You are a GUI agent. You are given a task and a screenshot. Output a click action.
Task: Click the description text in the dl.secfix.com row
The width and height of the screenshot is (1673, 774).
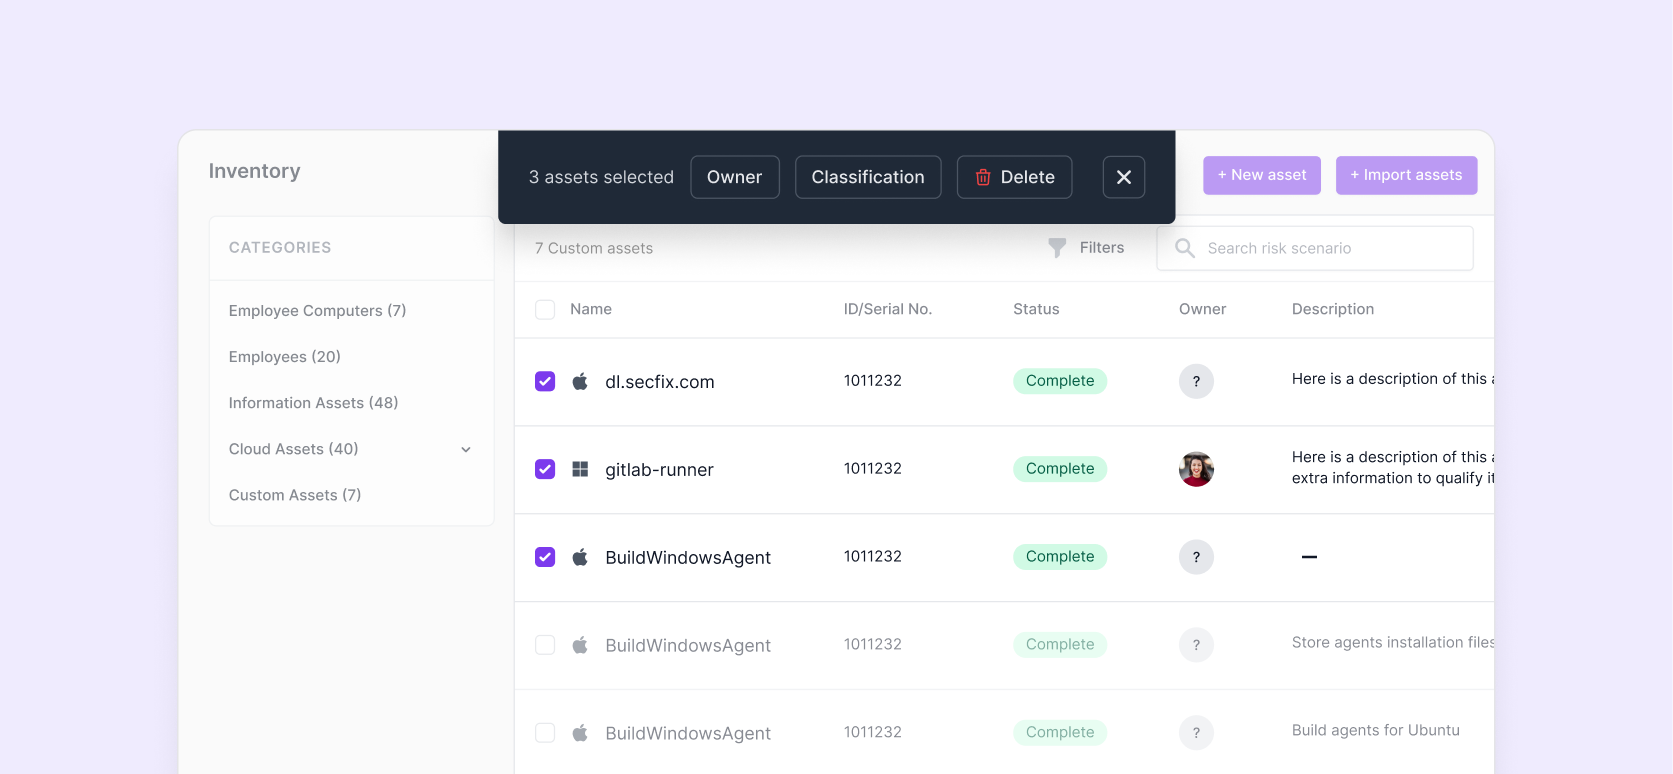(x=1393, y=379)
